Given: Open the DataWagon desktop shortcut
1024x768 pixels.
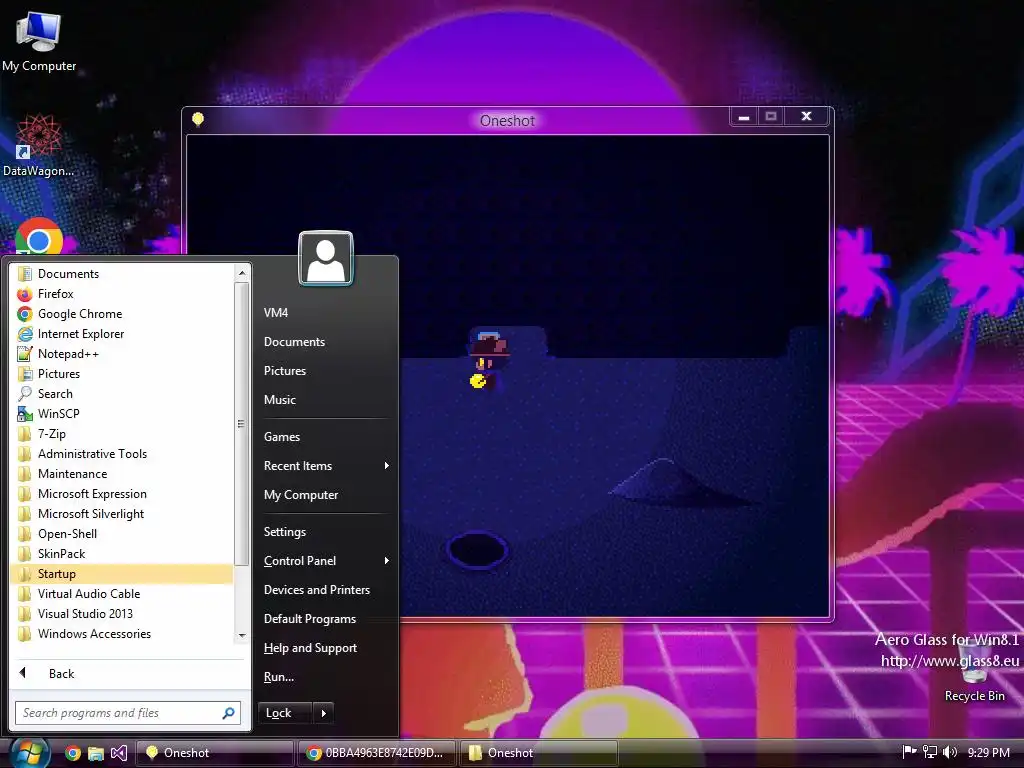Looking at the screenshot, I should click(x=39, y=145).
